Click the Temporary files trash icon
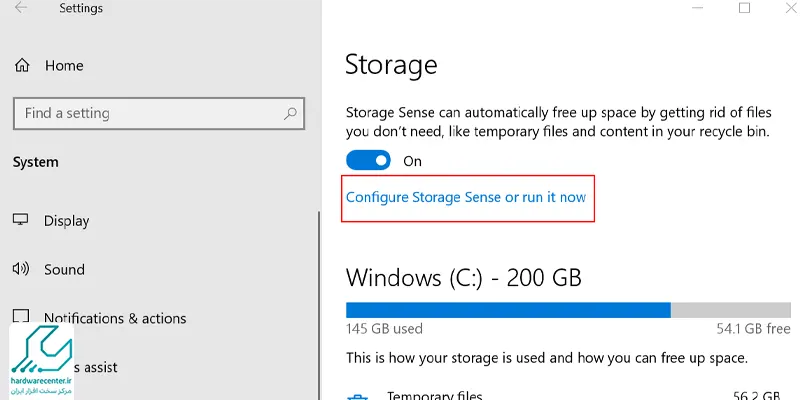Viewport: 800px width, 400px height. pos(357,396)
